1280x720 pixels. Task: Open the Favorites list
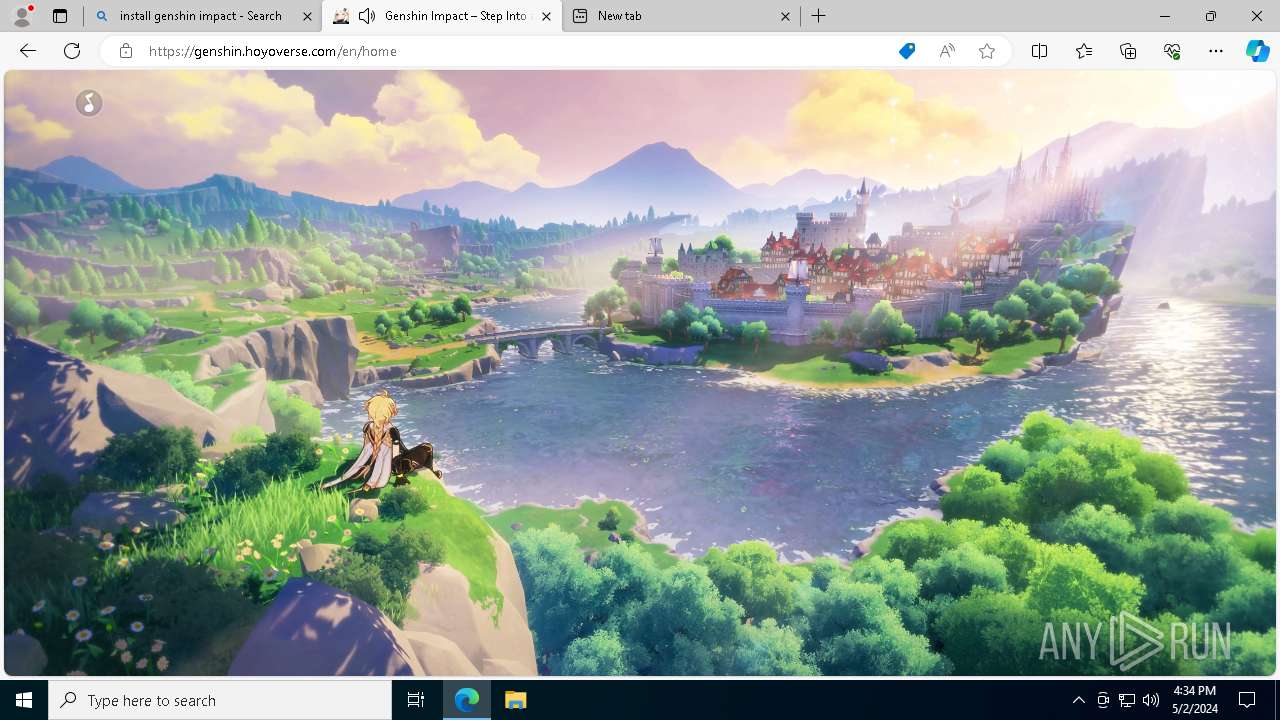click(x=1084, y=51)
